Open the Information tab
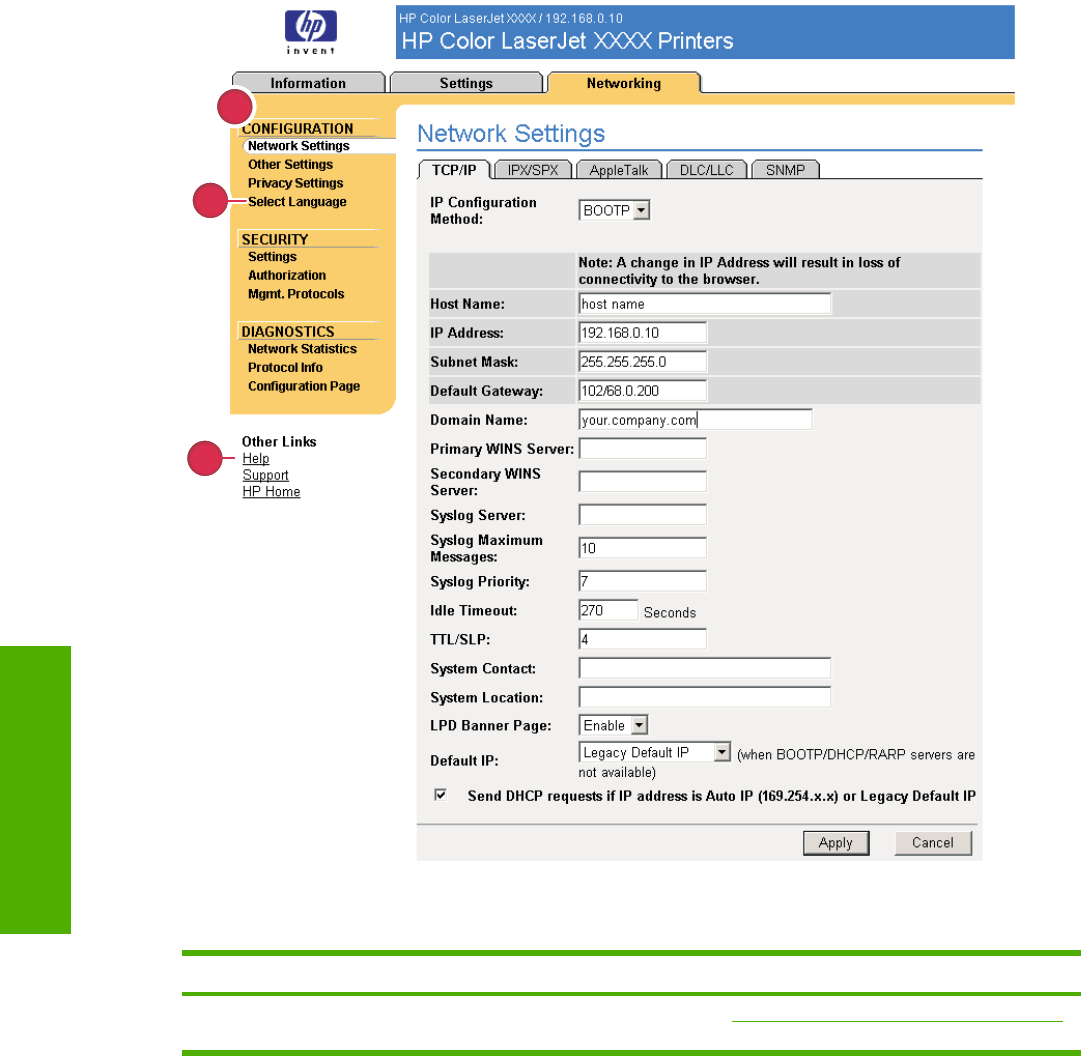 pos(308,83)
